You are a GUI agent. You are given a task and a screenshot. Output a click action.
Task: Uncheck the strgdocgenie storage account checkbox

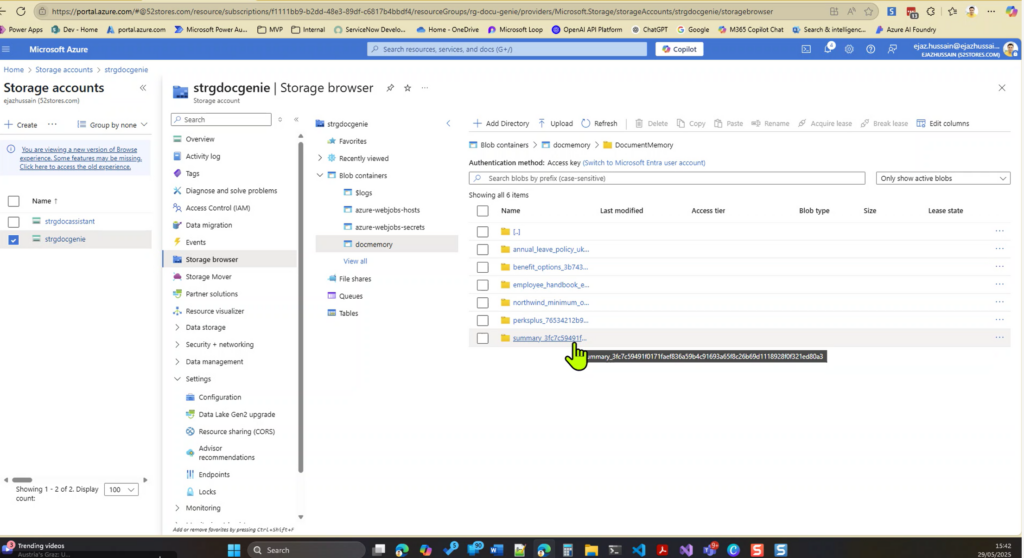[x=14, y=240]
